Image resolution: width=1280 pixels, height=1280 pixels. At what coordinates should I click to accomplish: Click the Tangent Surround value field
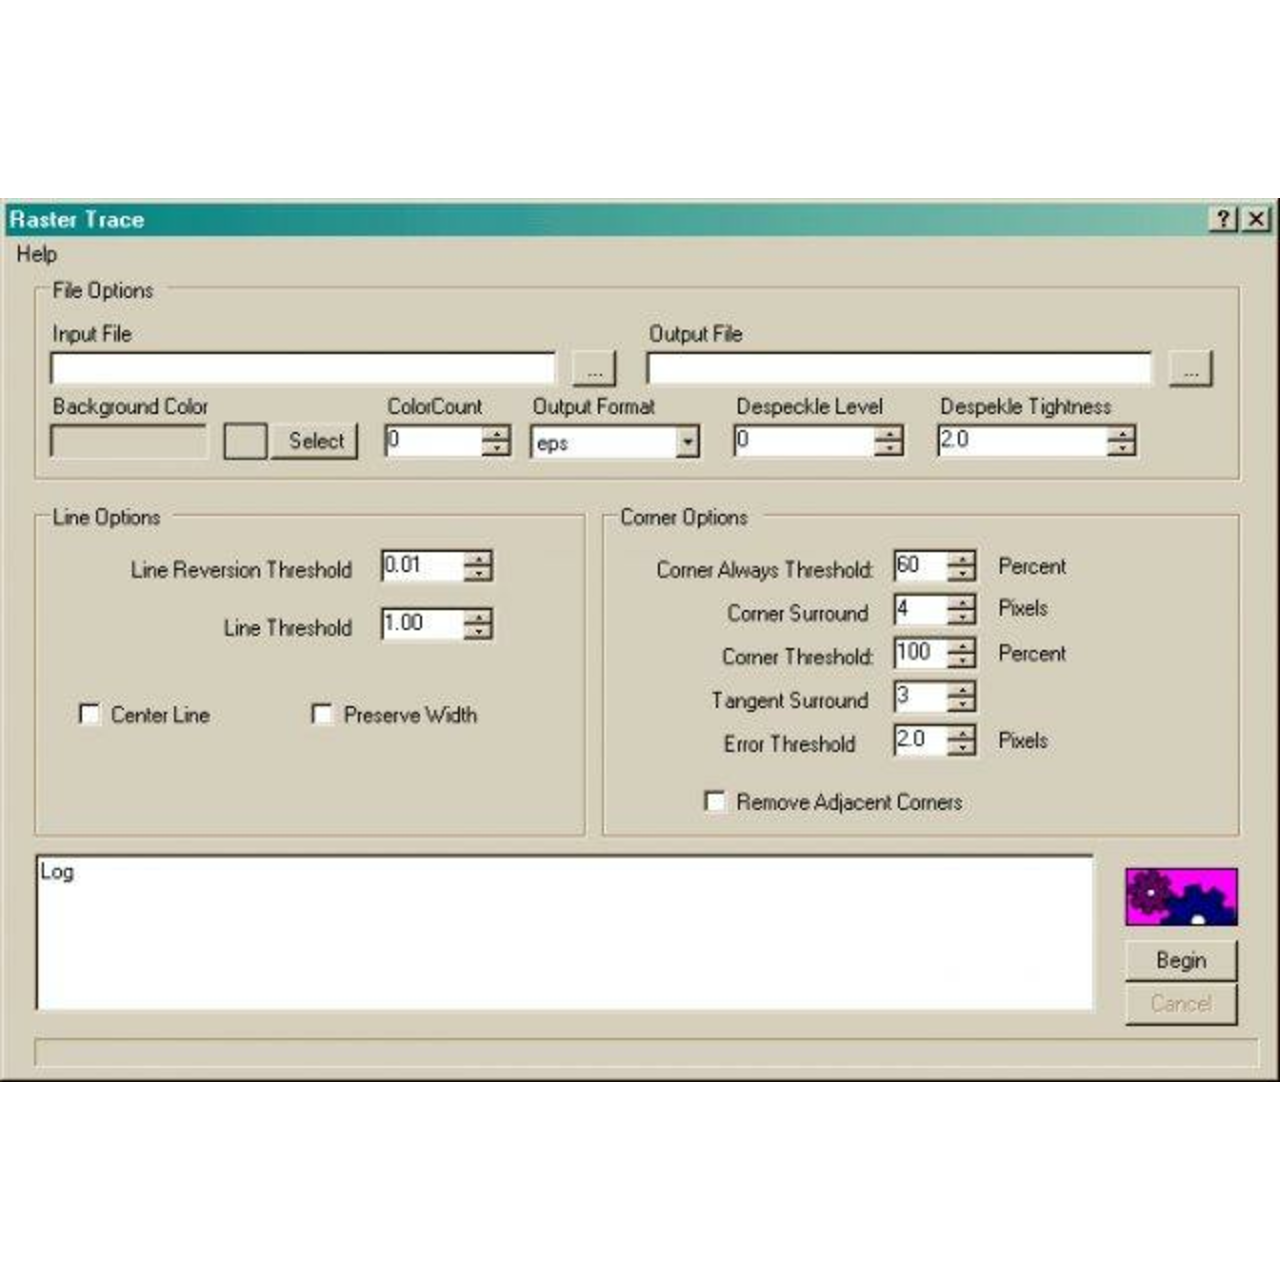(920, 697)
